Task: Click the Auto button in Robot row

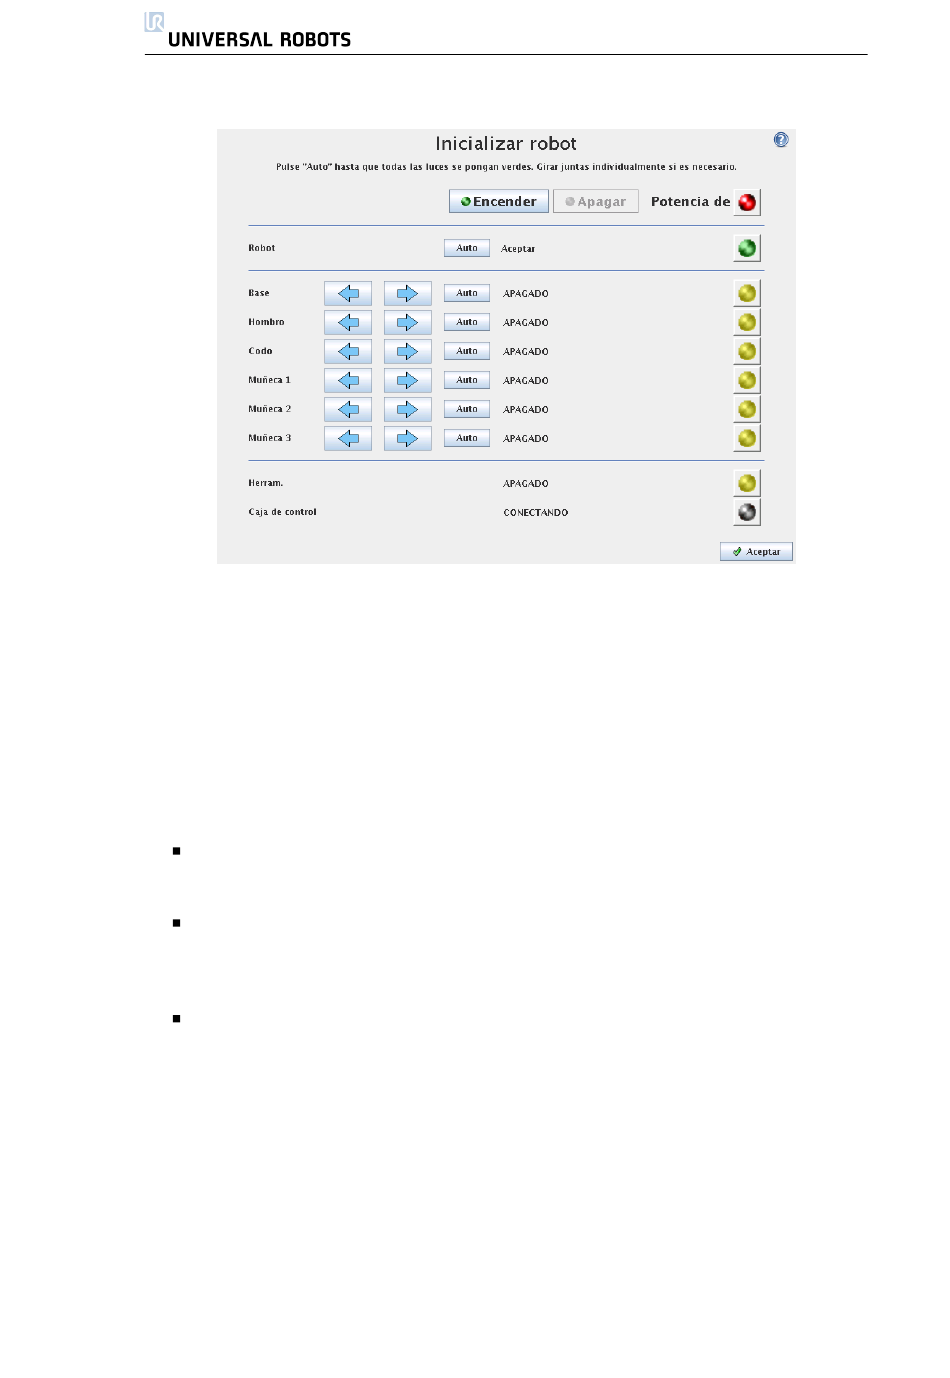Action: tap(467, 248)
